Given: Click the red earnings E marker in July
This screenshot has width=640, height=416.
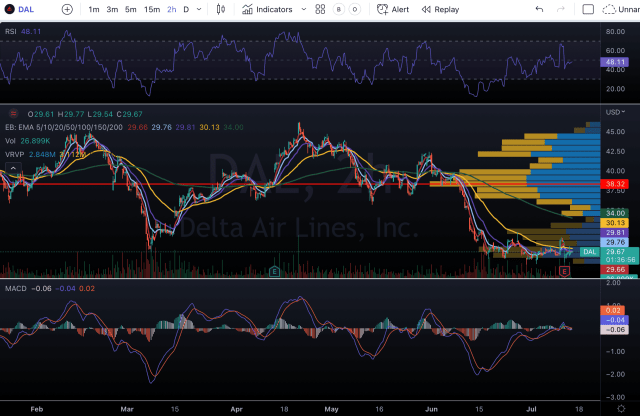Looking at the screenshot, I should click(564, 271).
